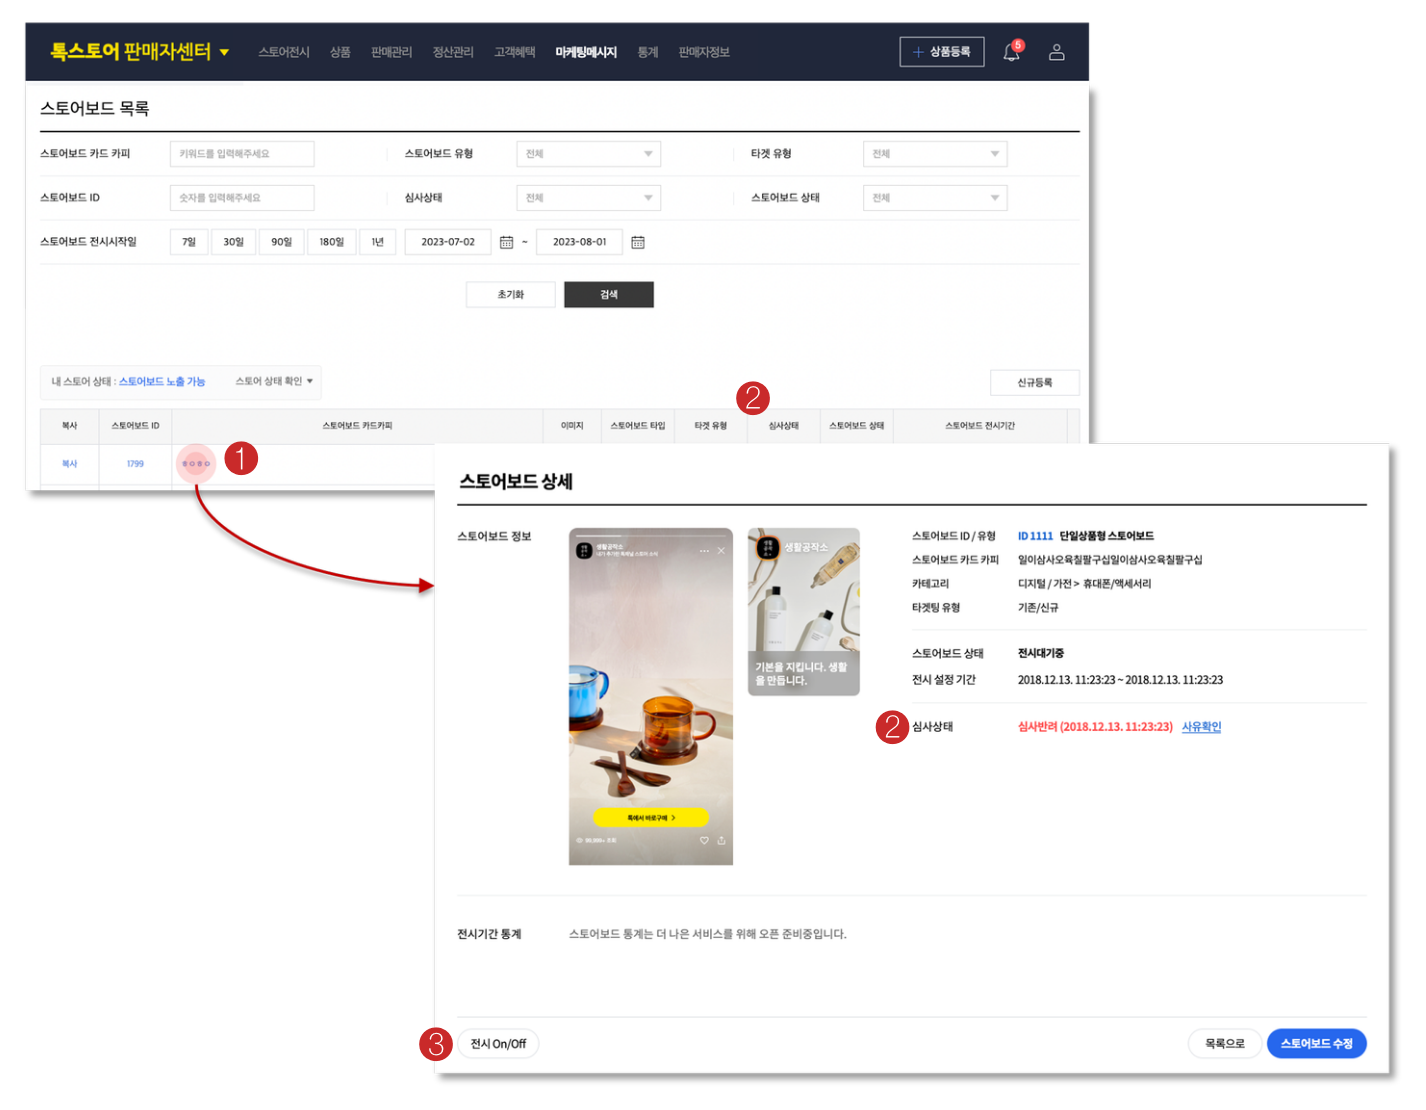Click the 사유확인 link
The image size is (1426, 1110).
(x=1201, y=727)
